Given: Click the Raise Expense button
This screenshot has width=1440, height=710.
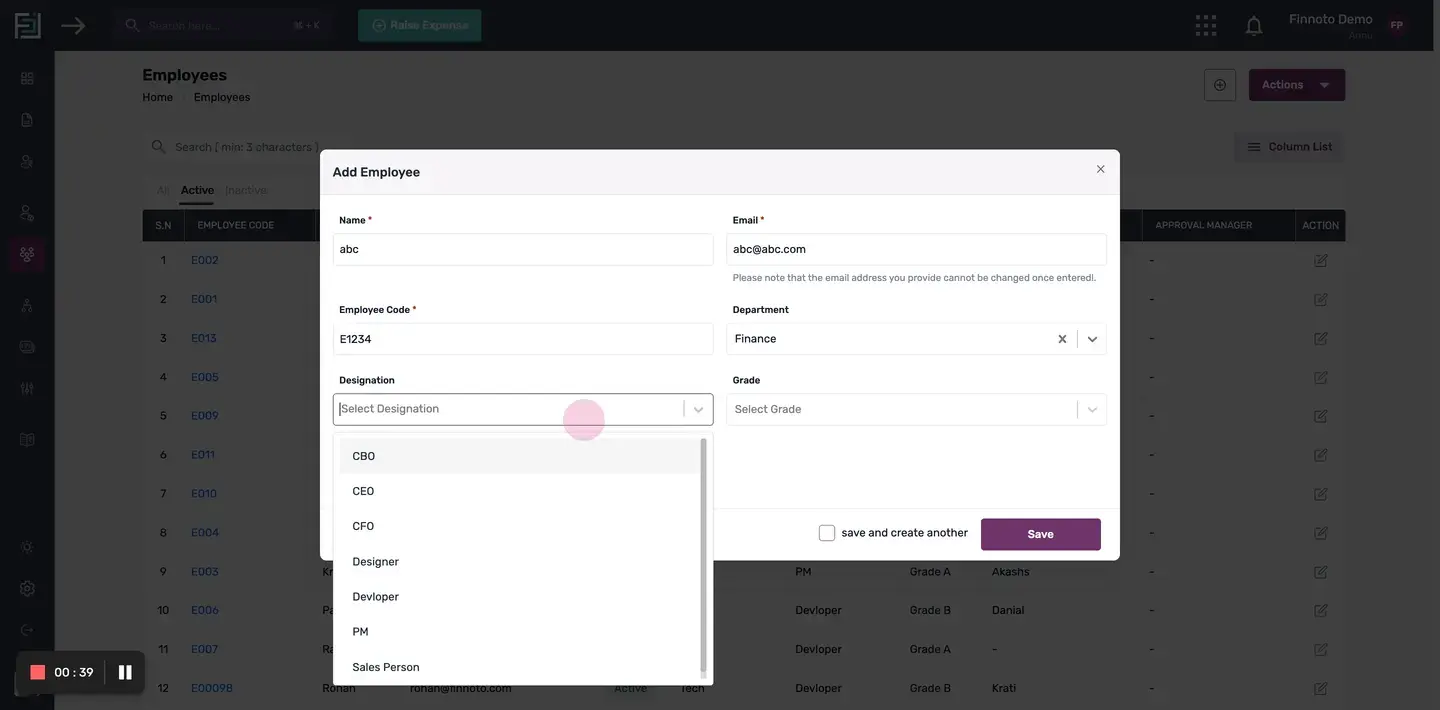Looking at the screenshot, I should (x=420, y=25).
